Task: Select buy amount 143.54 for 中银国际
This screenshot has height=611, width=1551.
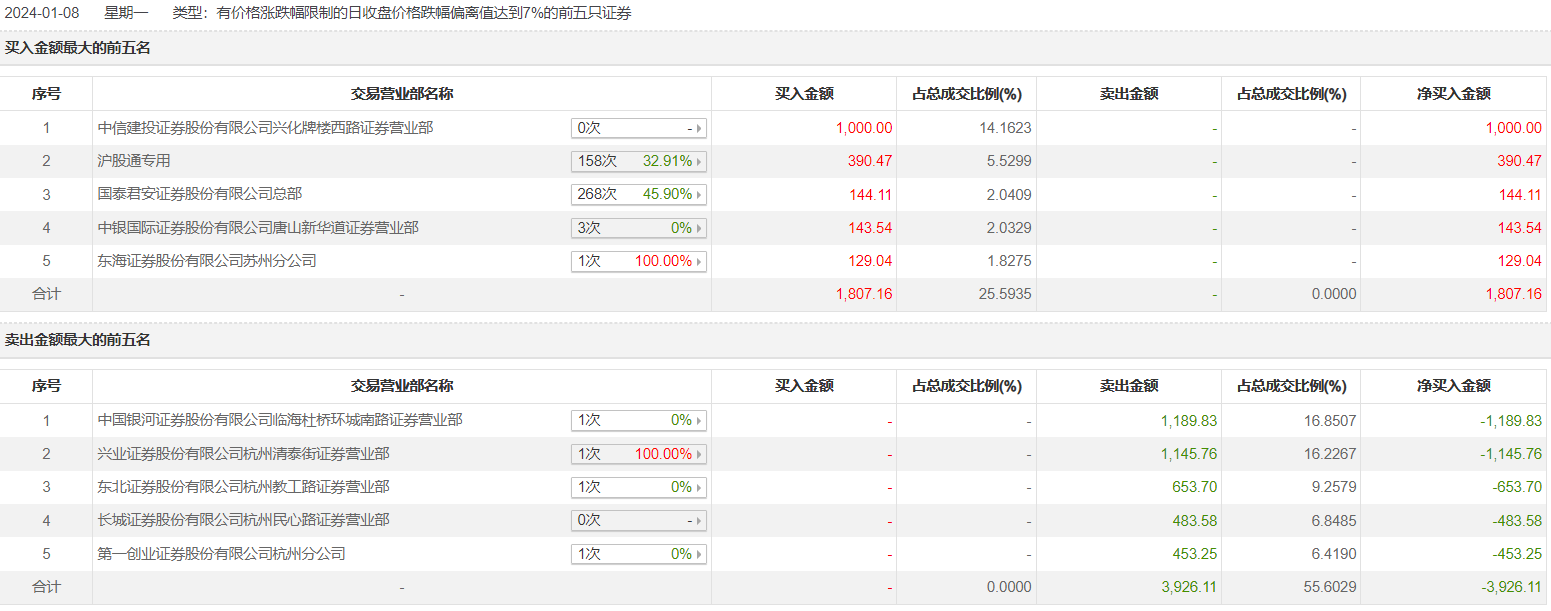Action: [870, 228]
